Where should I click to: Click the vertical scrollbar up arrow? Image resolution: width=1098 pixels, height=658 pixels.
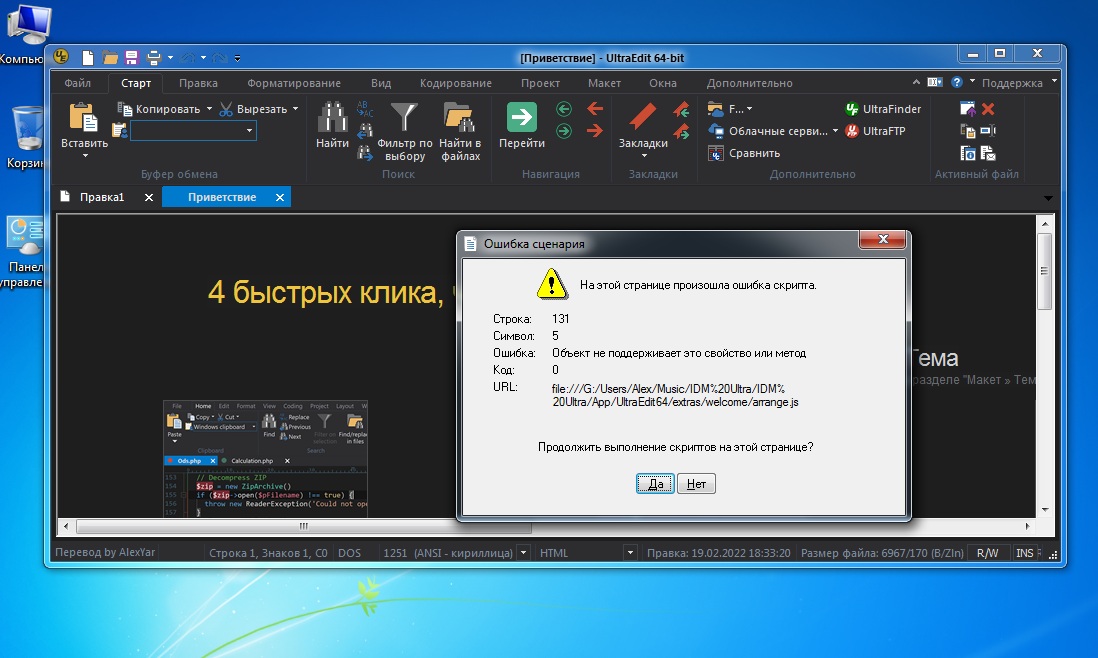click(x=1045, y=224)
